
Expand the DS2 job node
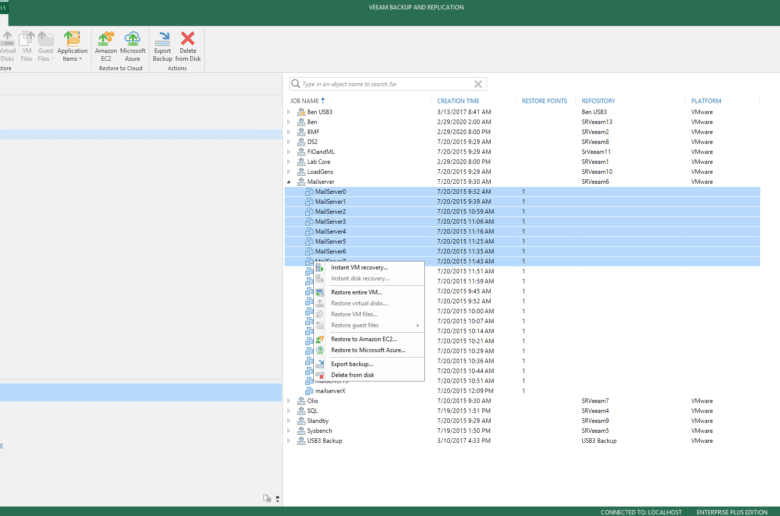(289, 142)
